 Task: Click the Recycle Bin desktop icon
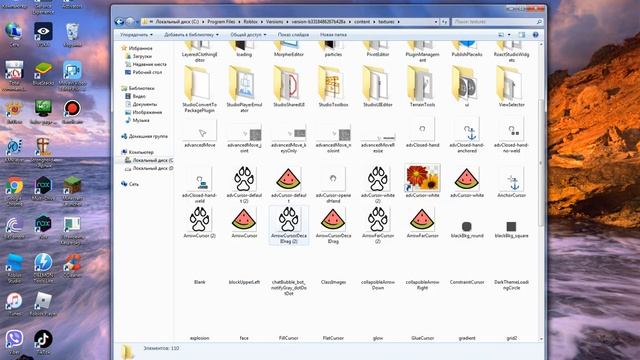pyautogui.click(x=72, y=35)
